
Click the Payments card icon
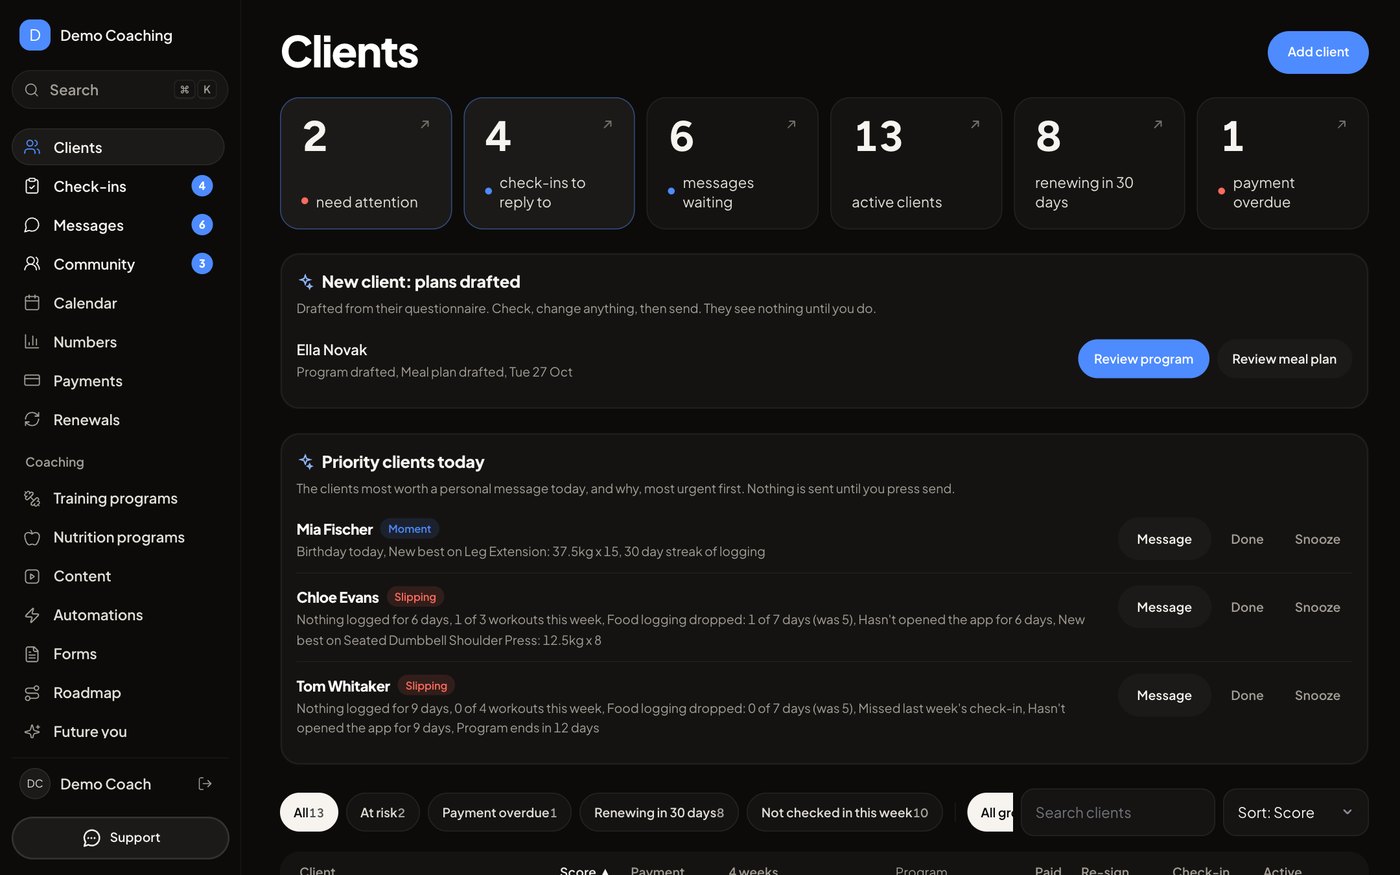coord(32,381)
